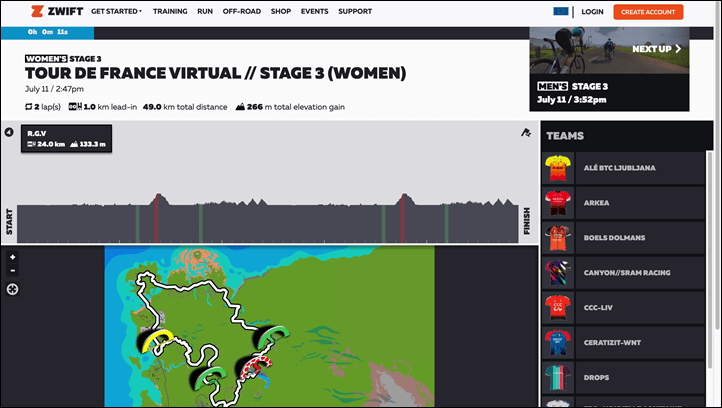Click the Create Account button
This screenshot has width=722, height=408.
point(648,12)
